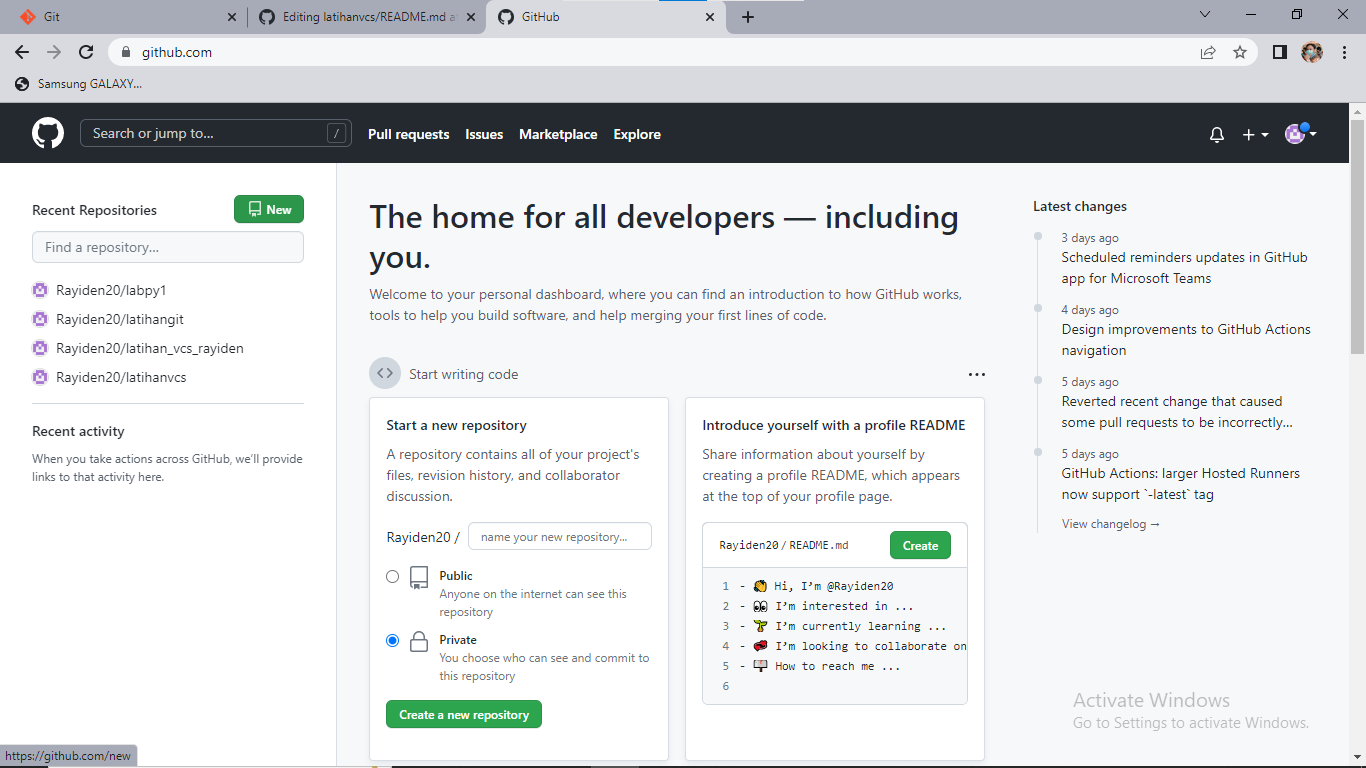Click the Start writing code angle-brackets icon

(385, 372)
